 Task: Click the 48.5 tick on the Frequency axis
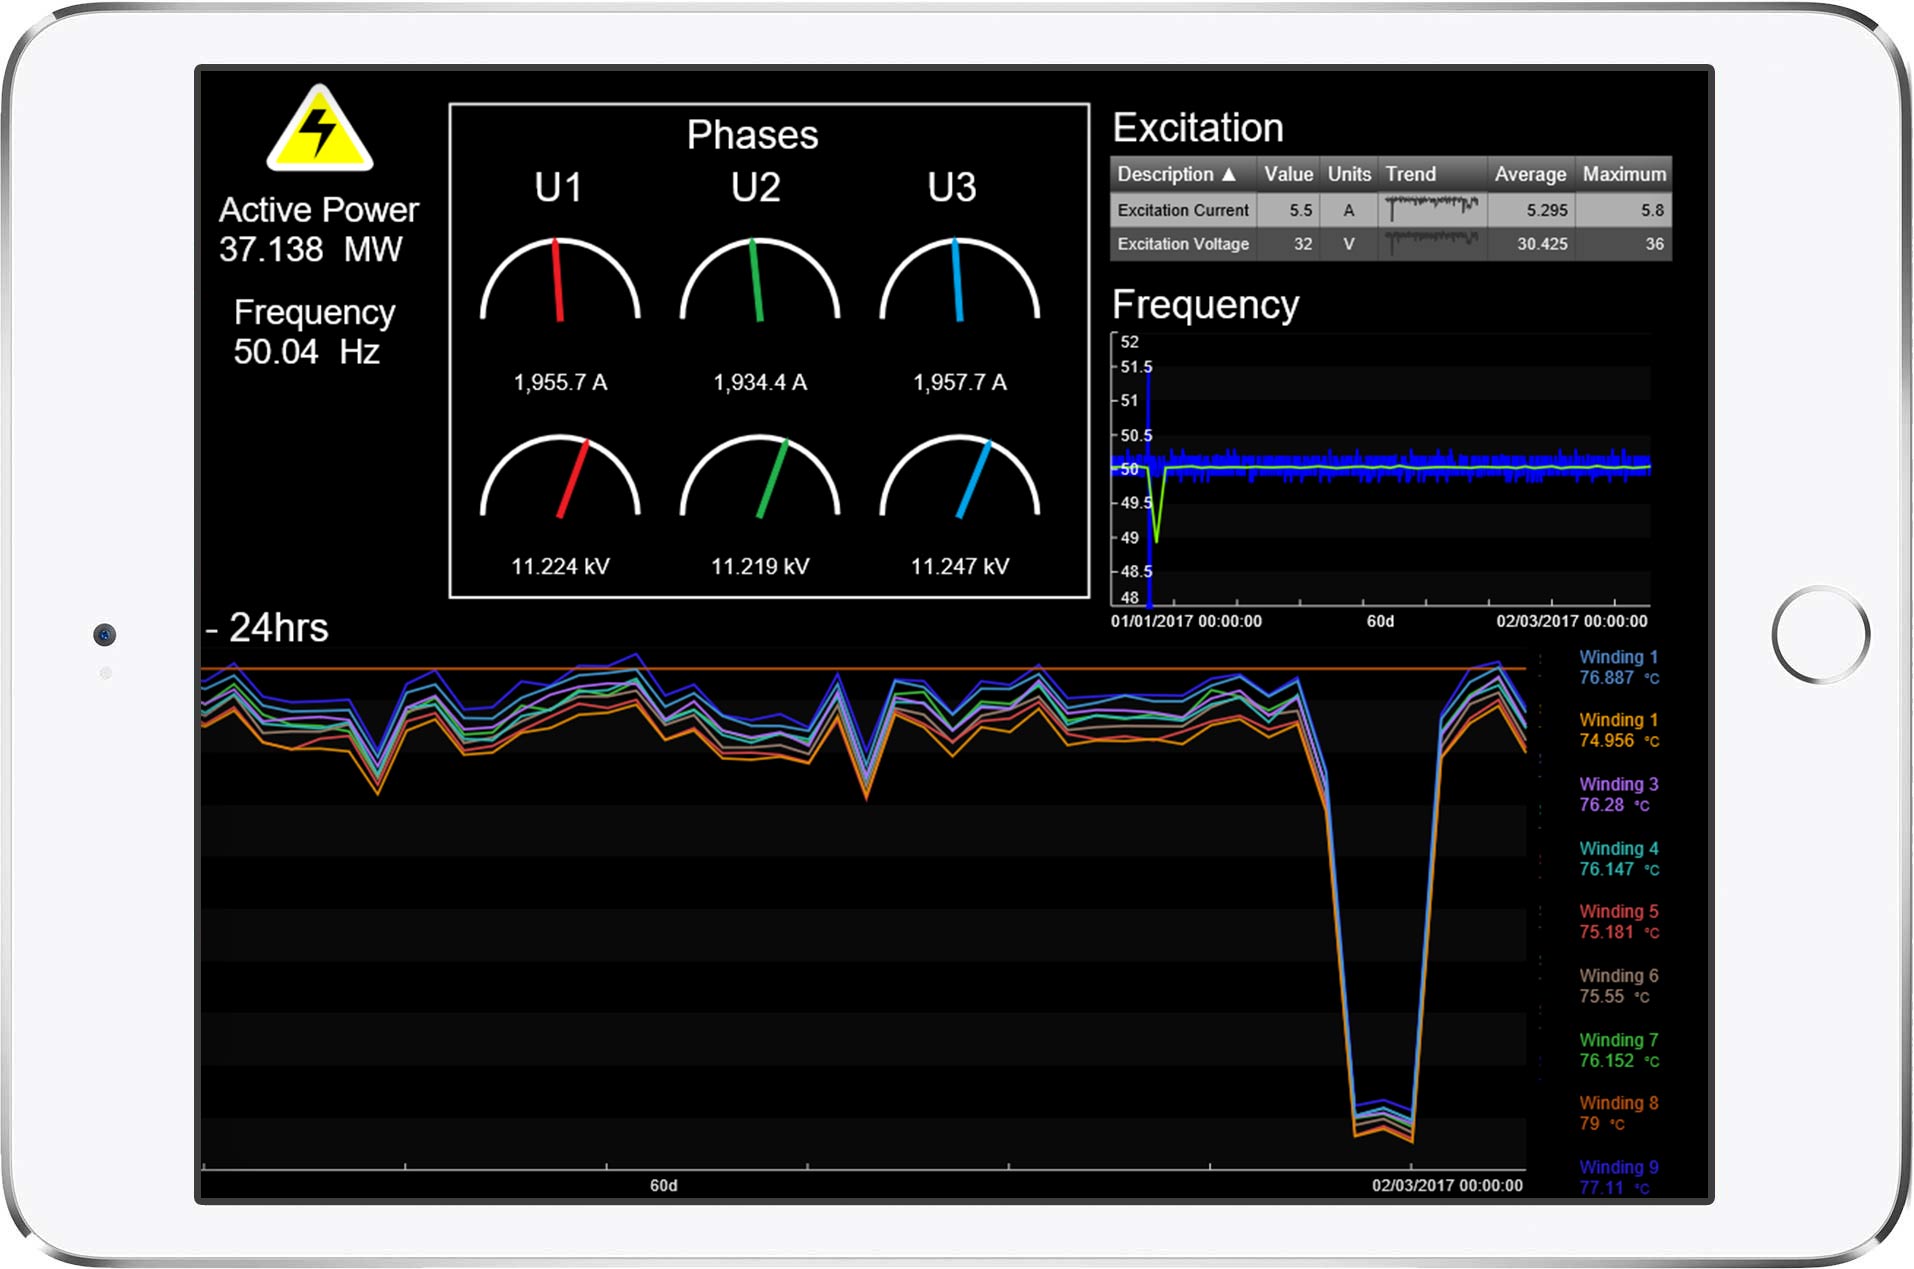pyautogui.click(x=1136, y=571)
